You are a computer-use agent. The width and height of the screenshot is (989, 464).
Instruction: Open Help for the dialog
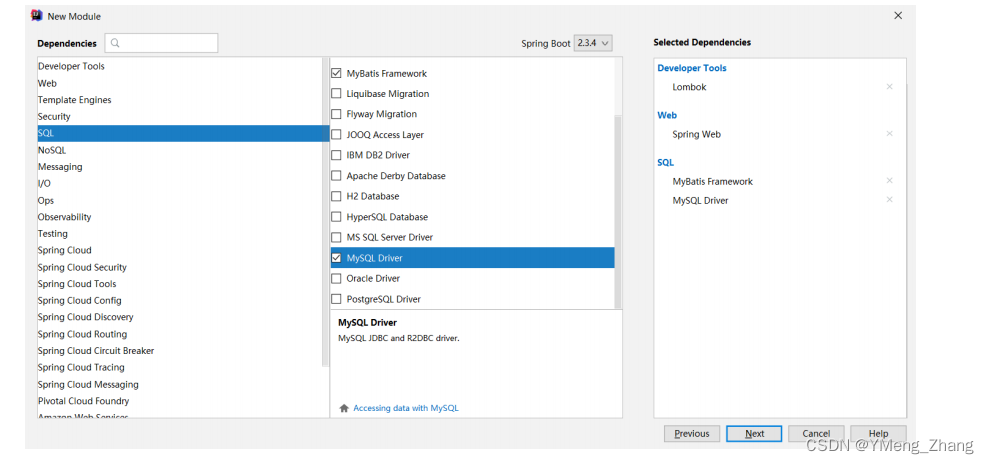point(878,434)
